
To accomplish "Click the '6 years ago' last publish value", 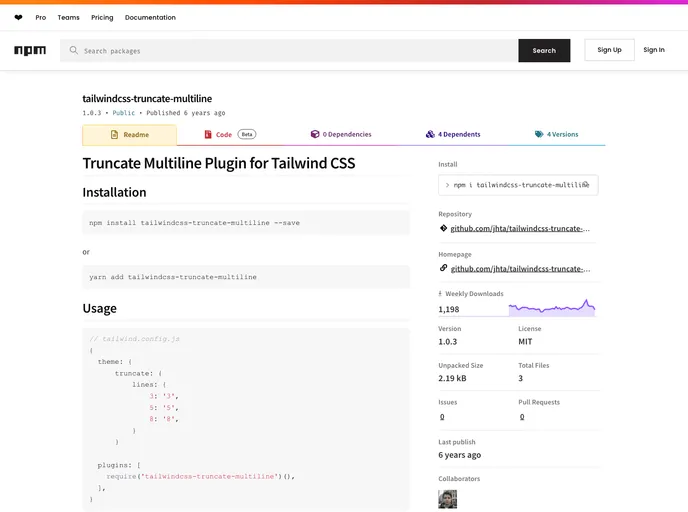I will click(459, 455).
